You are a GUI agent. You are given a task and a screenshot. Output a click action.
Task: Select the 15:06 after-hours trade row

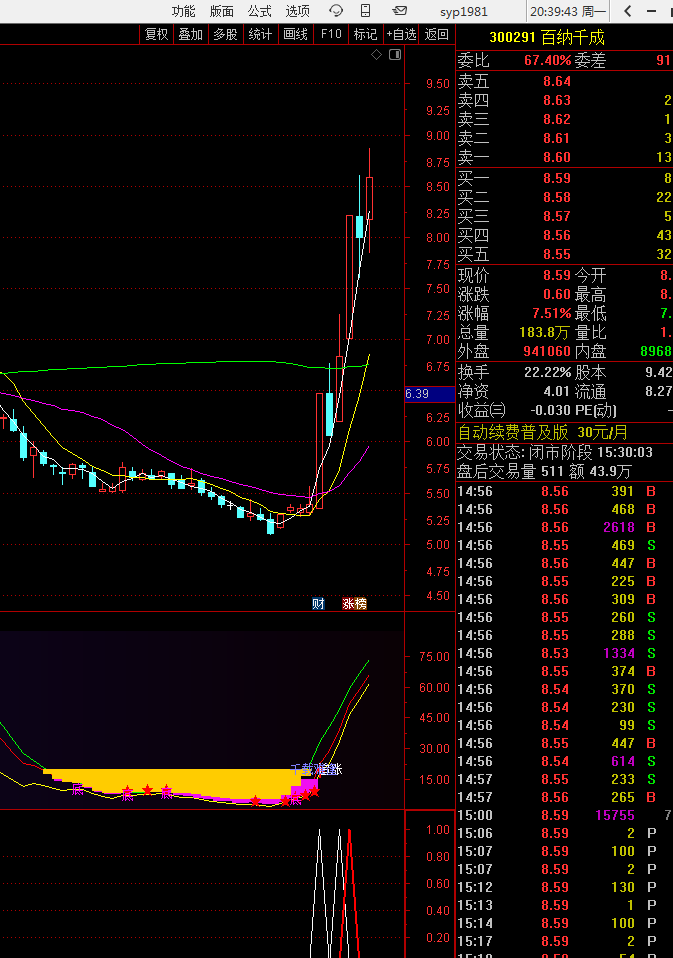[x=564, y=833]
